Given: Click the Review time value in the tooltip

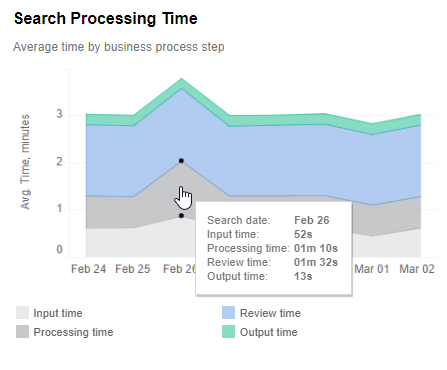Looking at the screenshot, I should coord(316,262).
